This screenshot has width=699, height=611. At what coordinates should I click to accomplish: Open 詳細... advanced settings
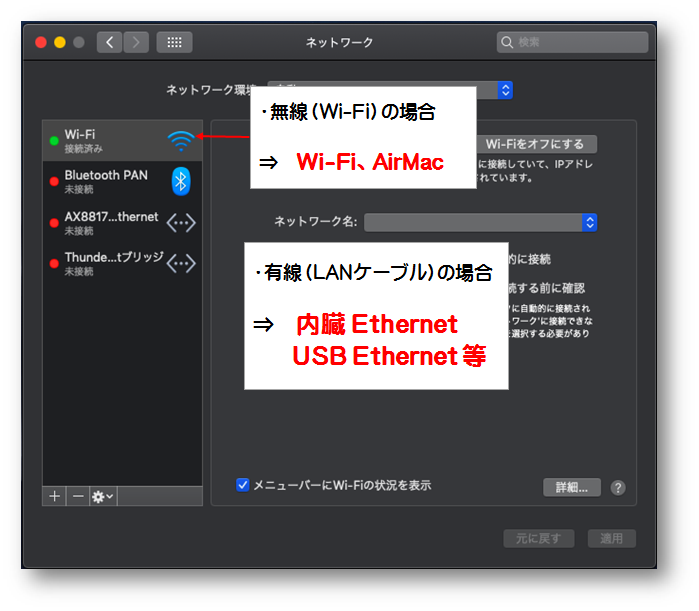(572, 487)
